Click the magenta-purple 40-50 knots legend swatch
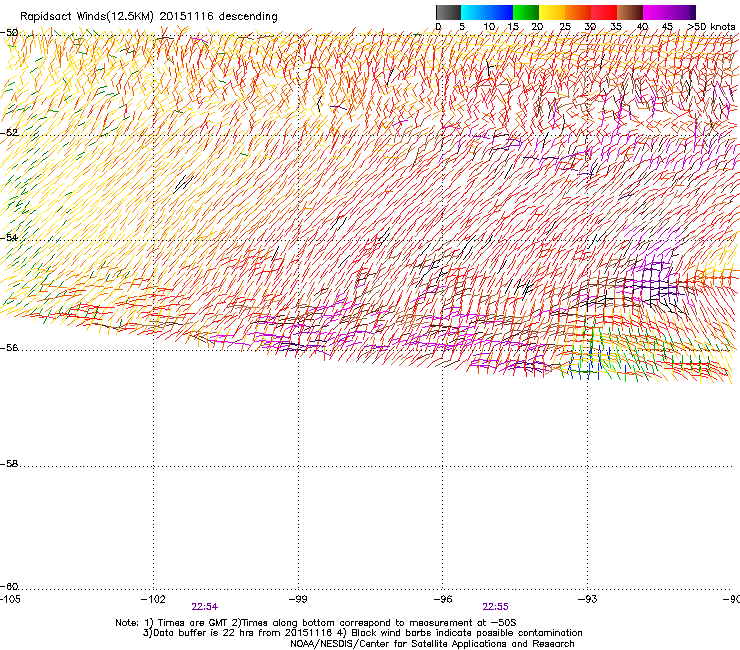The height and width of the screenshot is (650, 740). click(669, 12)
